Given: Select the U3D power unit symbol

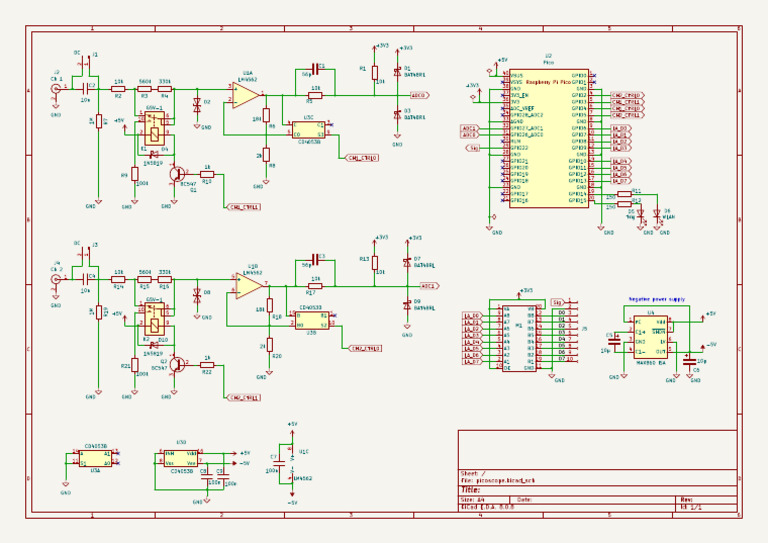Looking at the screenshot, I should point(181,458).
